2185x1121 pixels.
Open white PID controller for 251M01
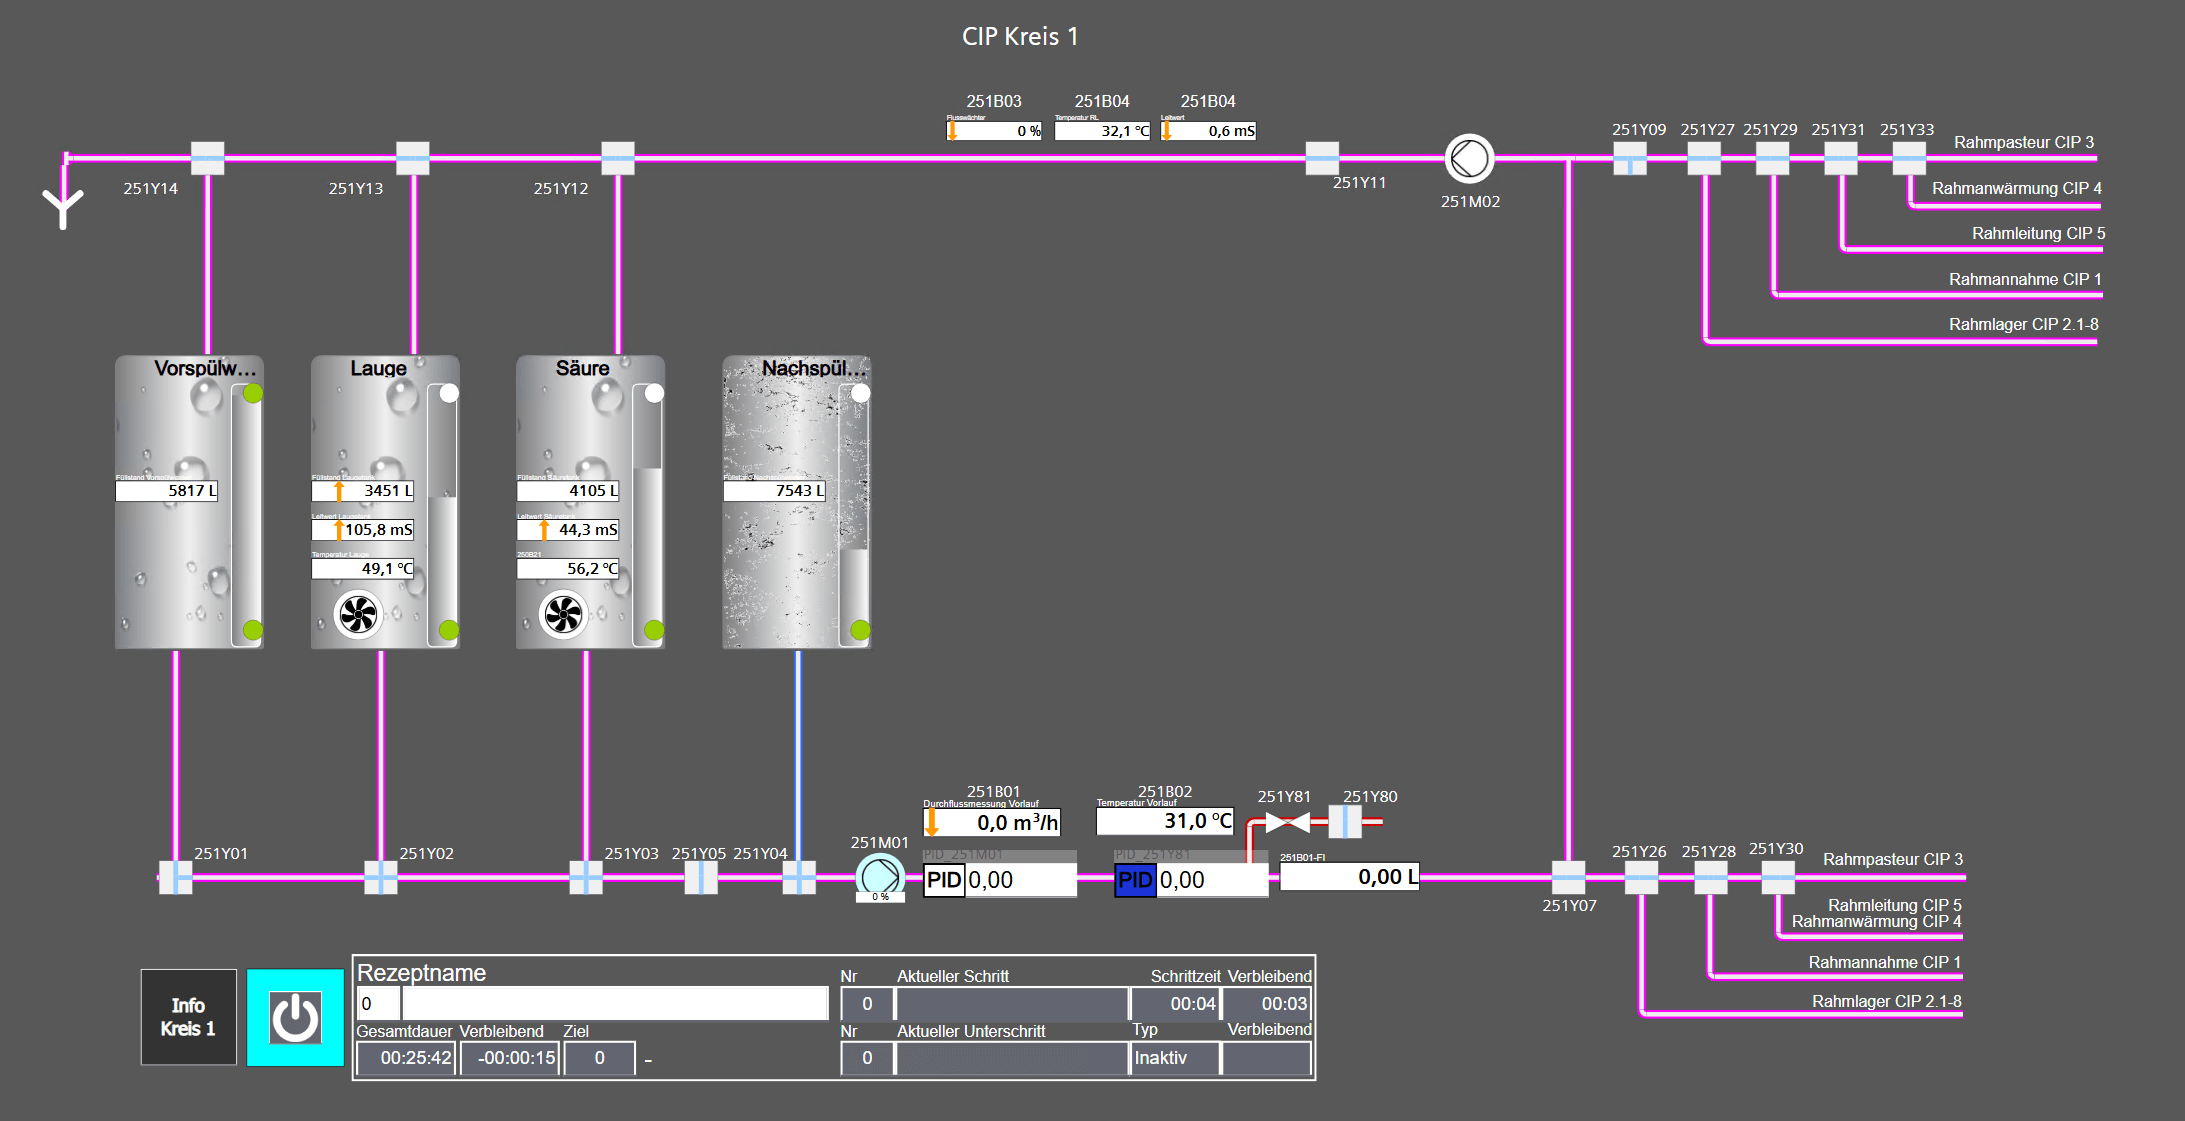[x=944, y=880]
